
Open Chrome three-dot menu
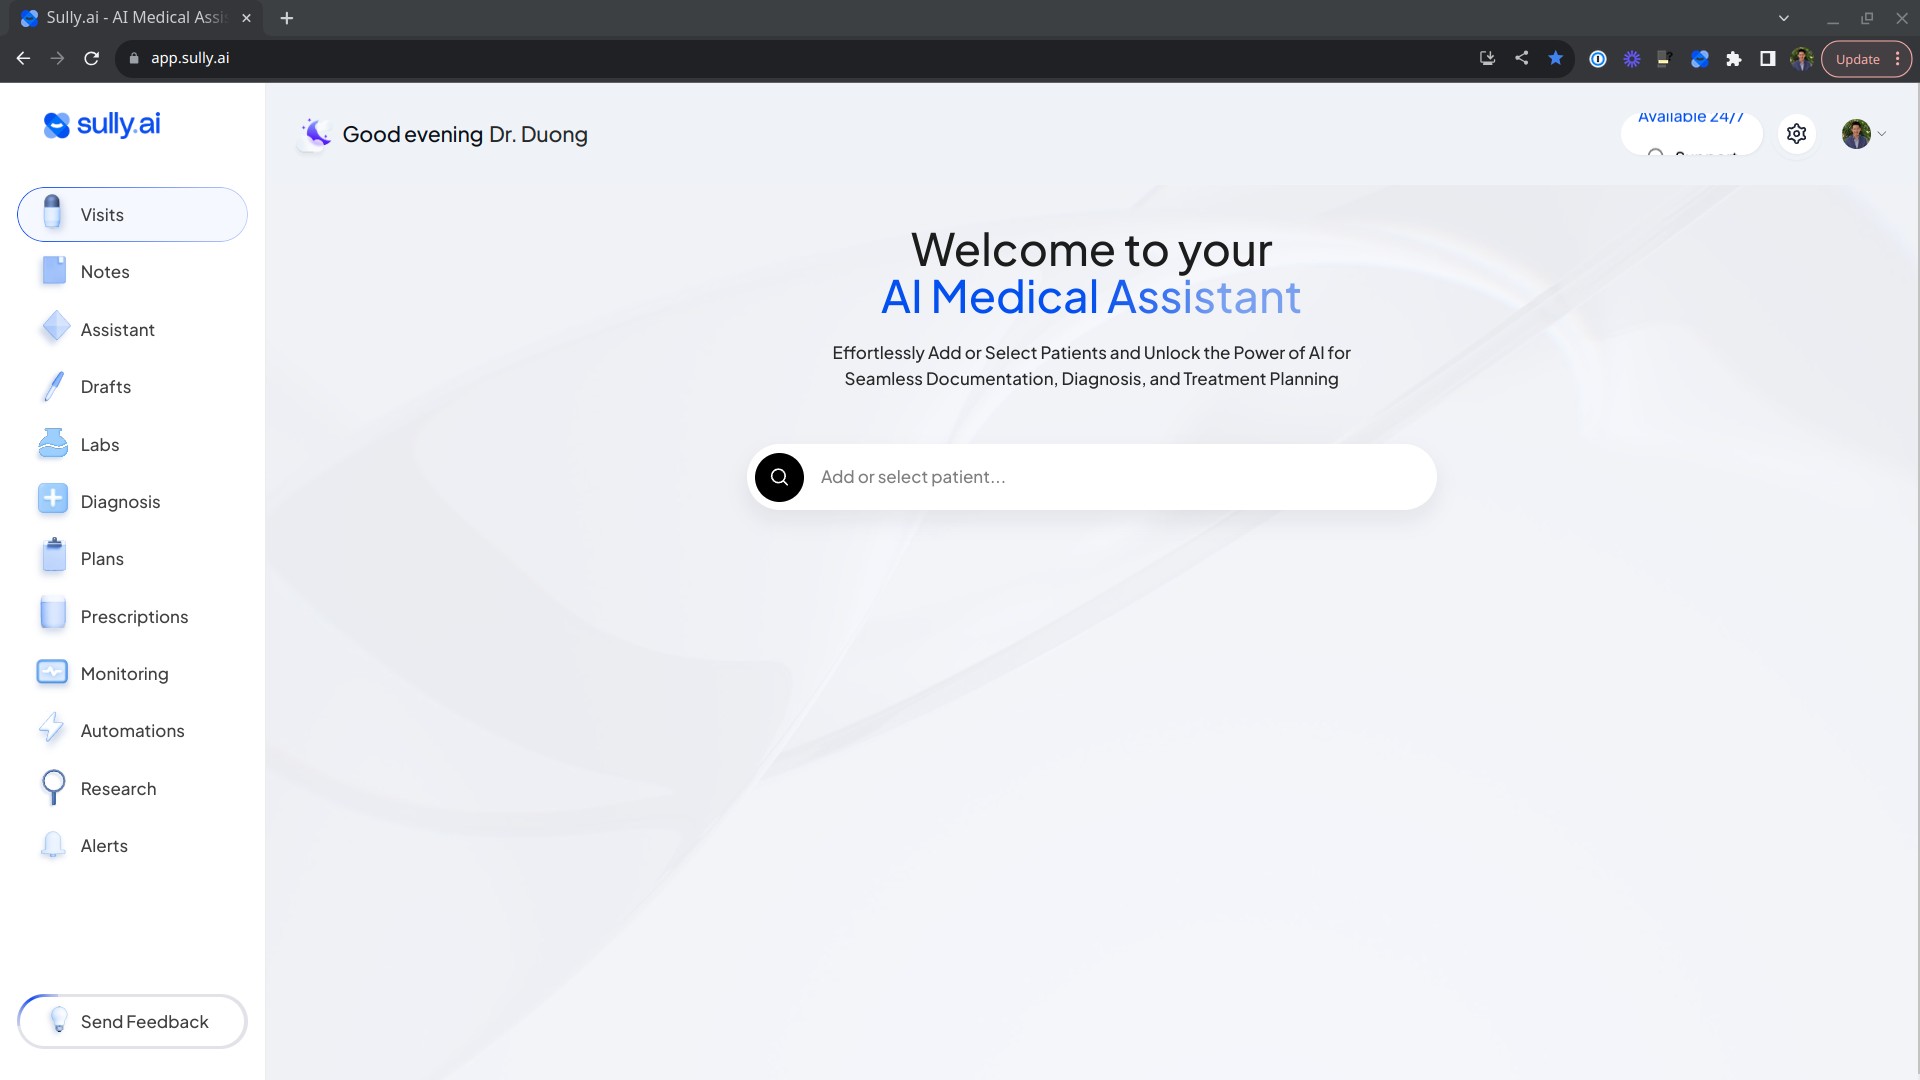1897,59
